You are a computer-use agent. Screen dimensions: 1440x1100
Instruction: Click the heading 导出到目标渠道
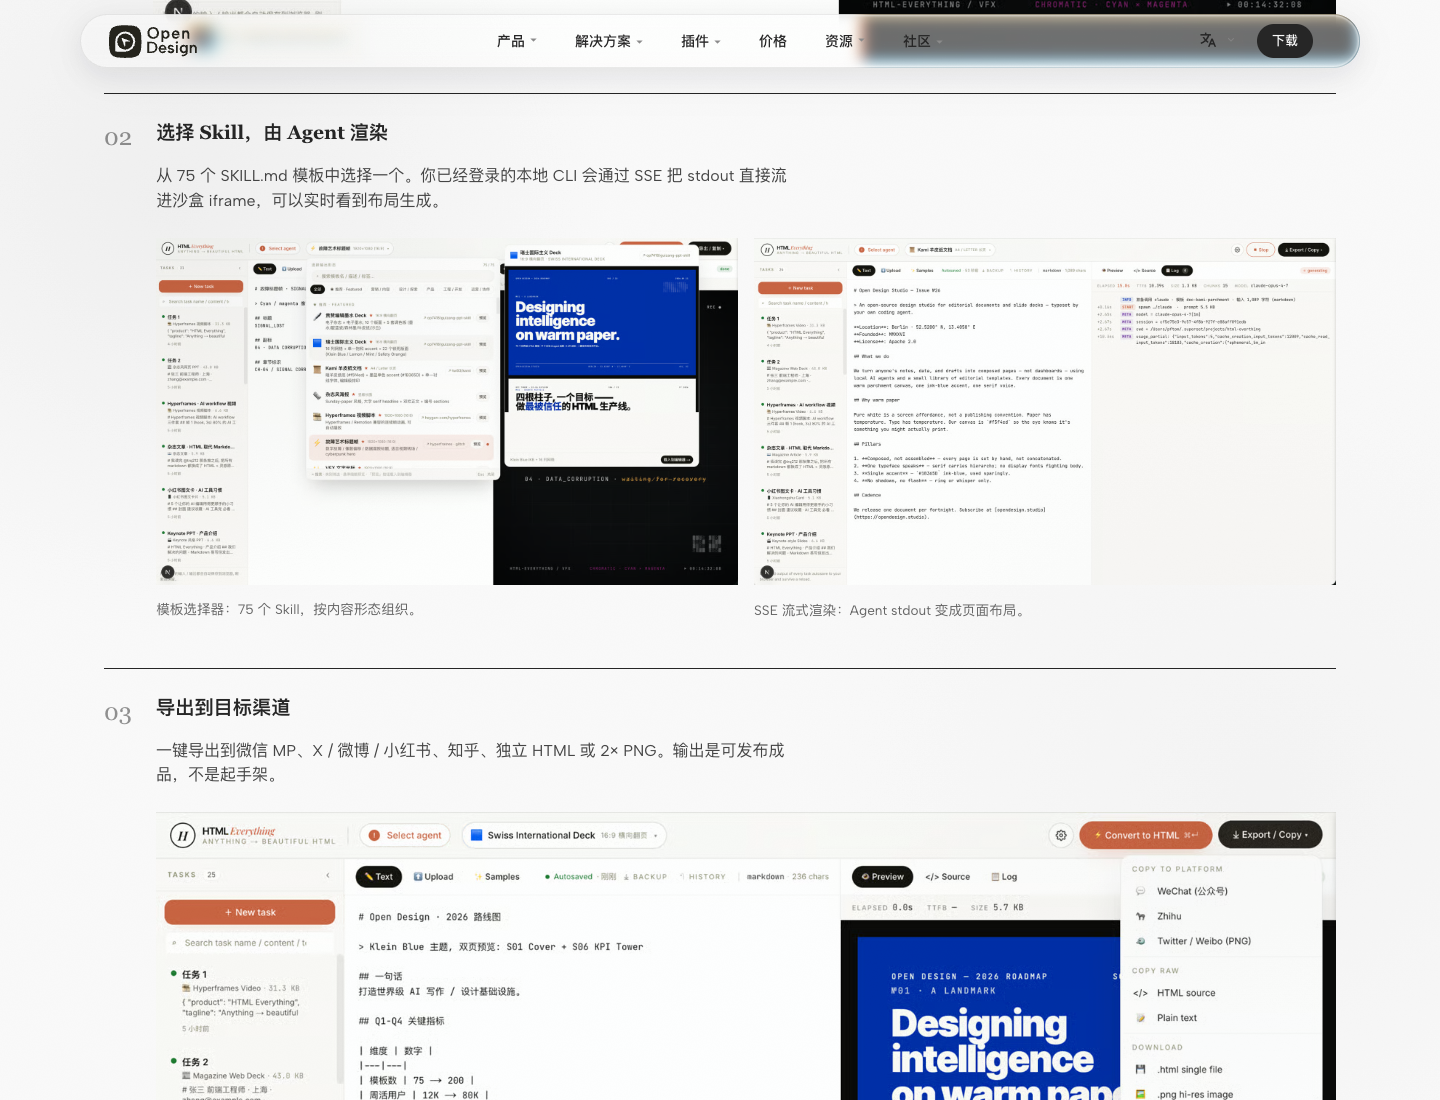pos(223,708)
